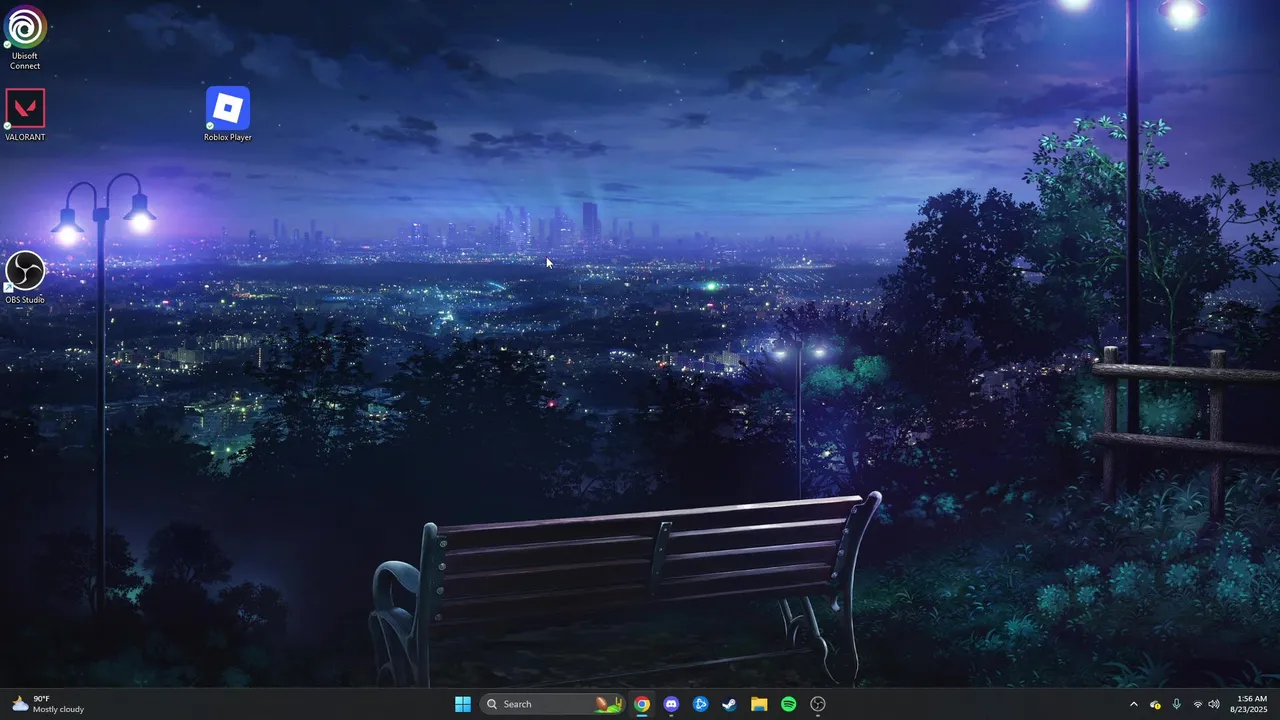
Task: Click the microphone tray icon
Action: [x=1177, y=704]
